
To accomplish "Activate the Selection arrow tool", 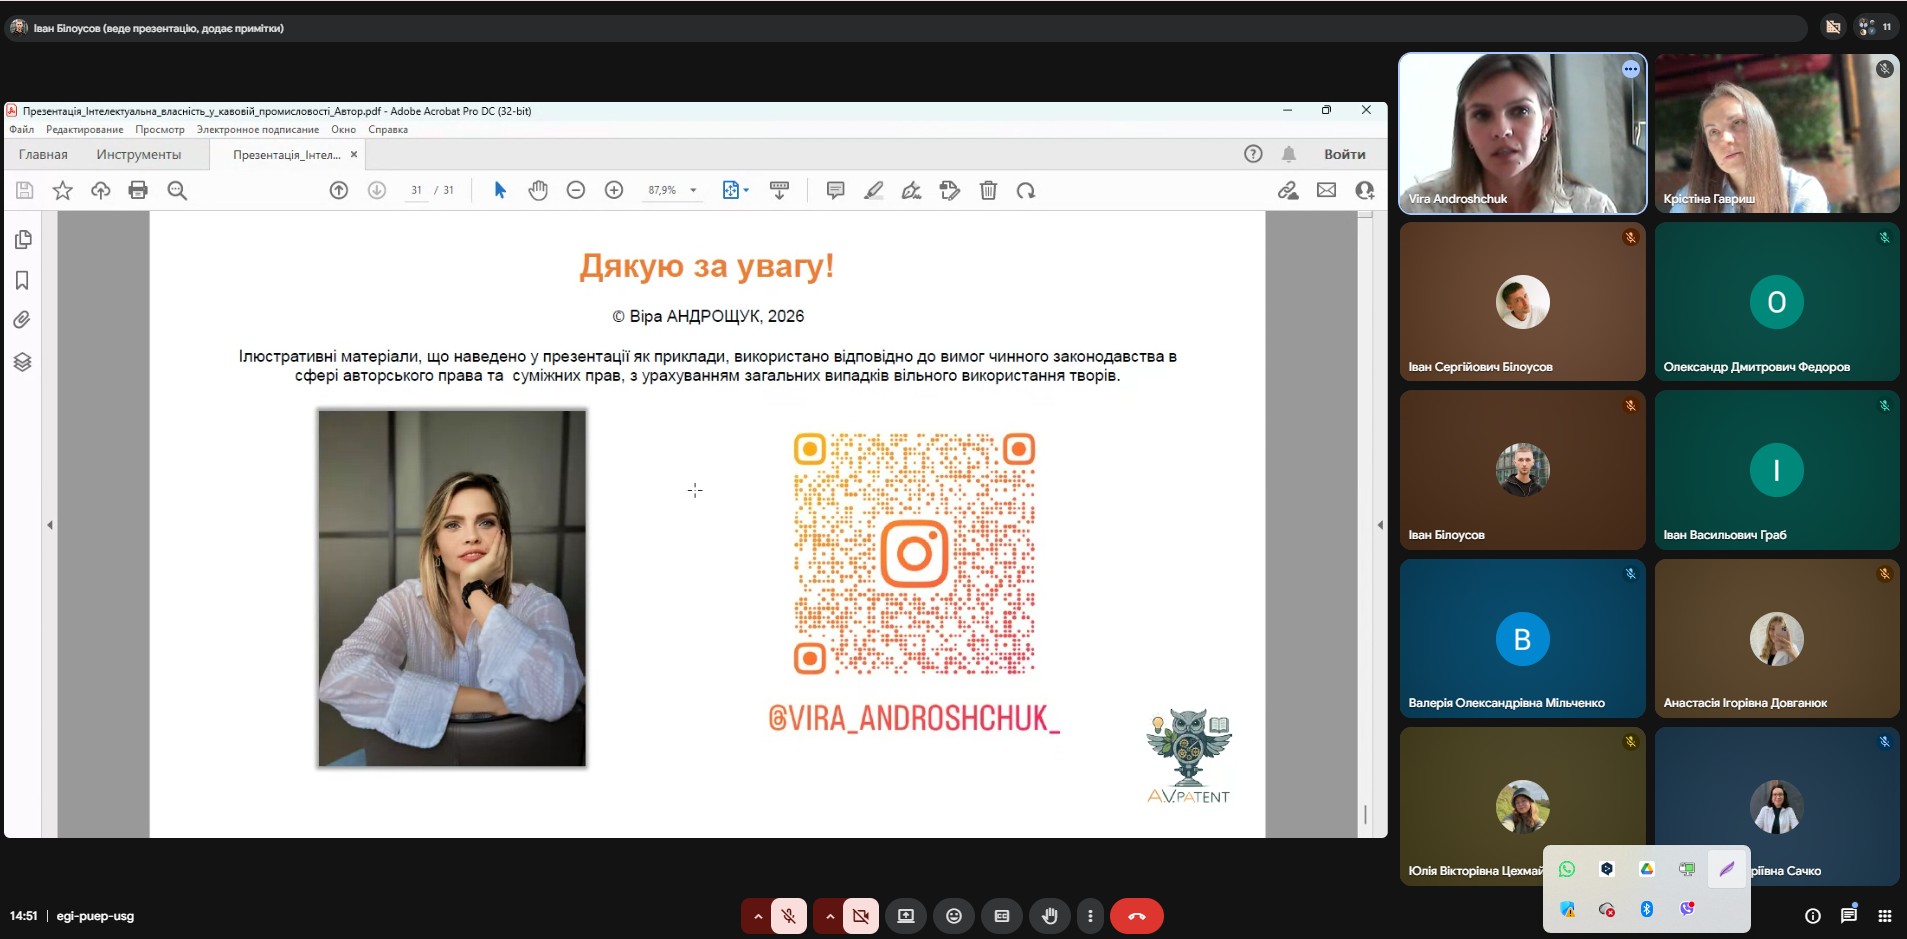I will click(x=500, y=190).
